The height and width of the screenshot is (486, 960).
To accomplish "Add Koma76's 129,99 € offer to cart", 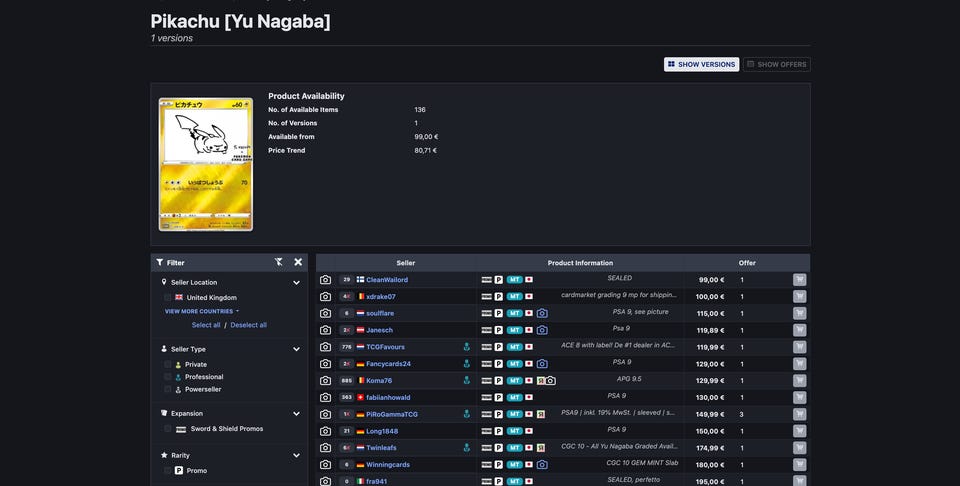I will (x=800, y=381).
